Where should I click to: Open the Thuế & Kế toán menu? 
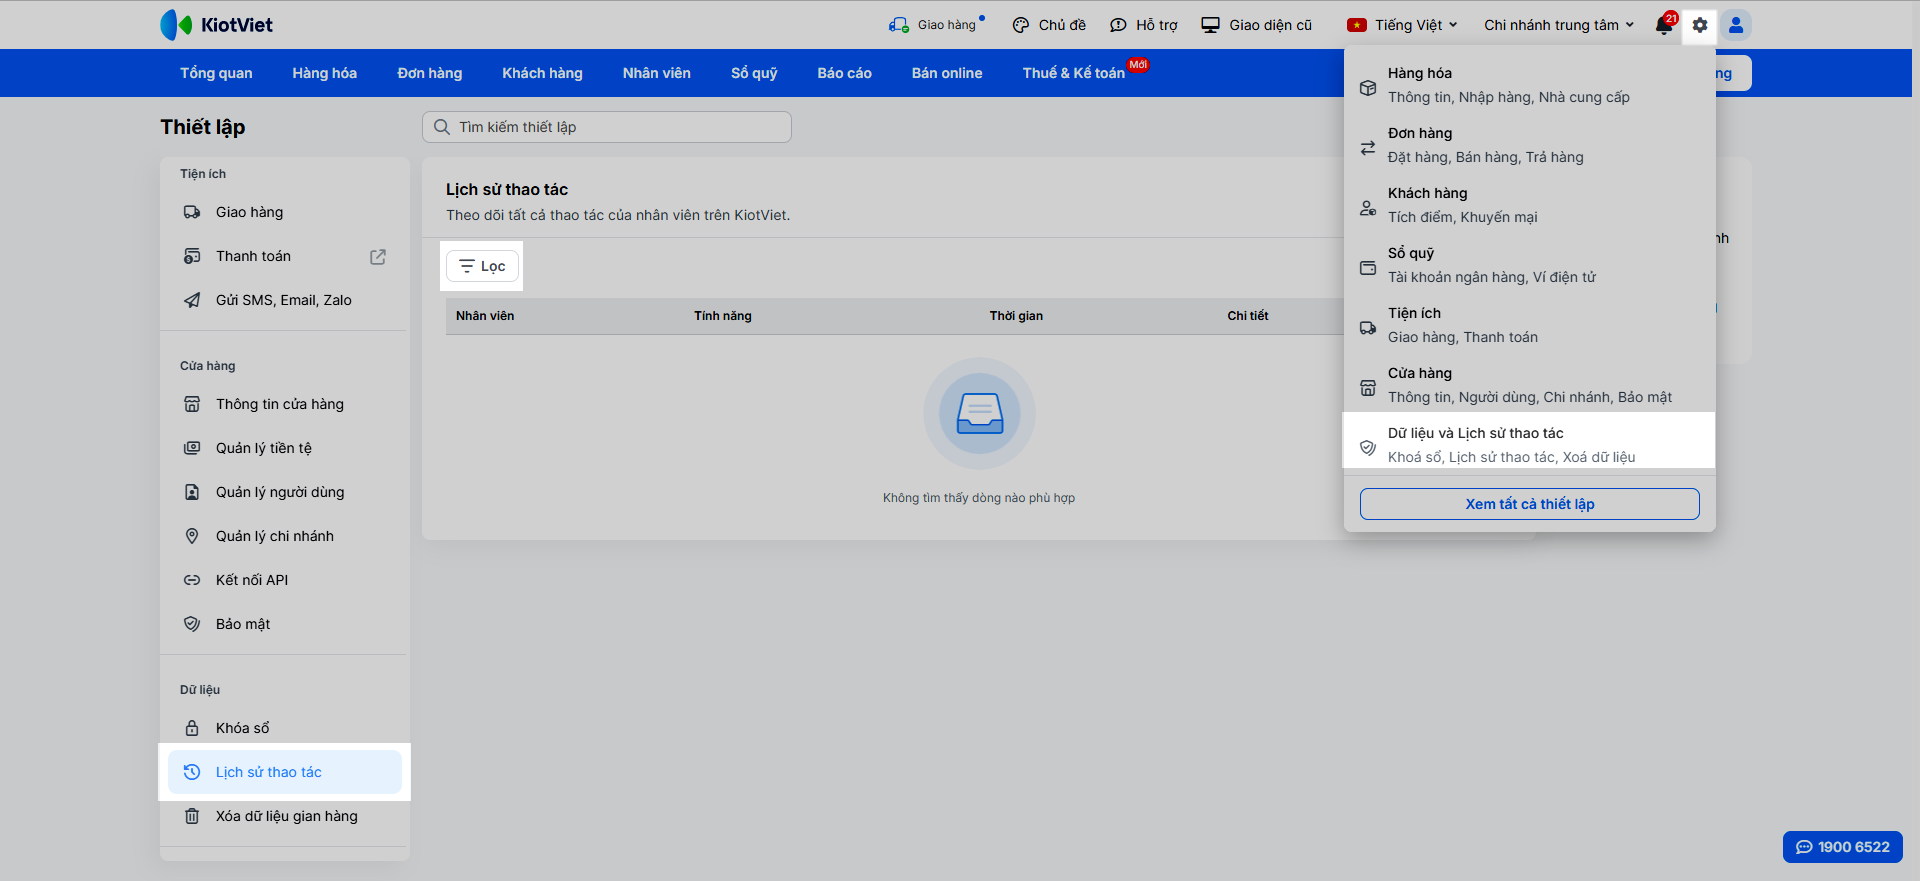pos(1074,73)
